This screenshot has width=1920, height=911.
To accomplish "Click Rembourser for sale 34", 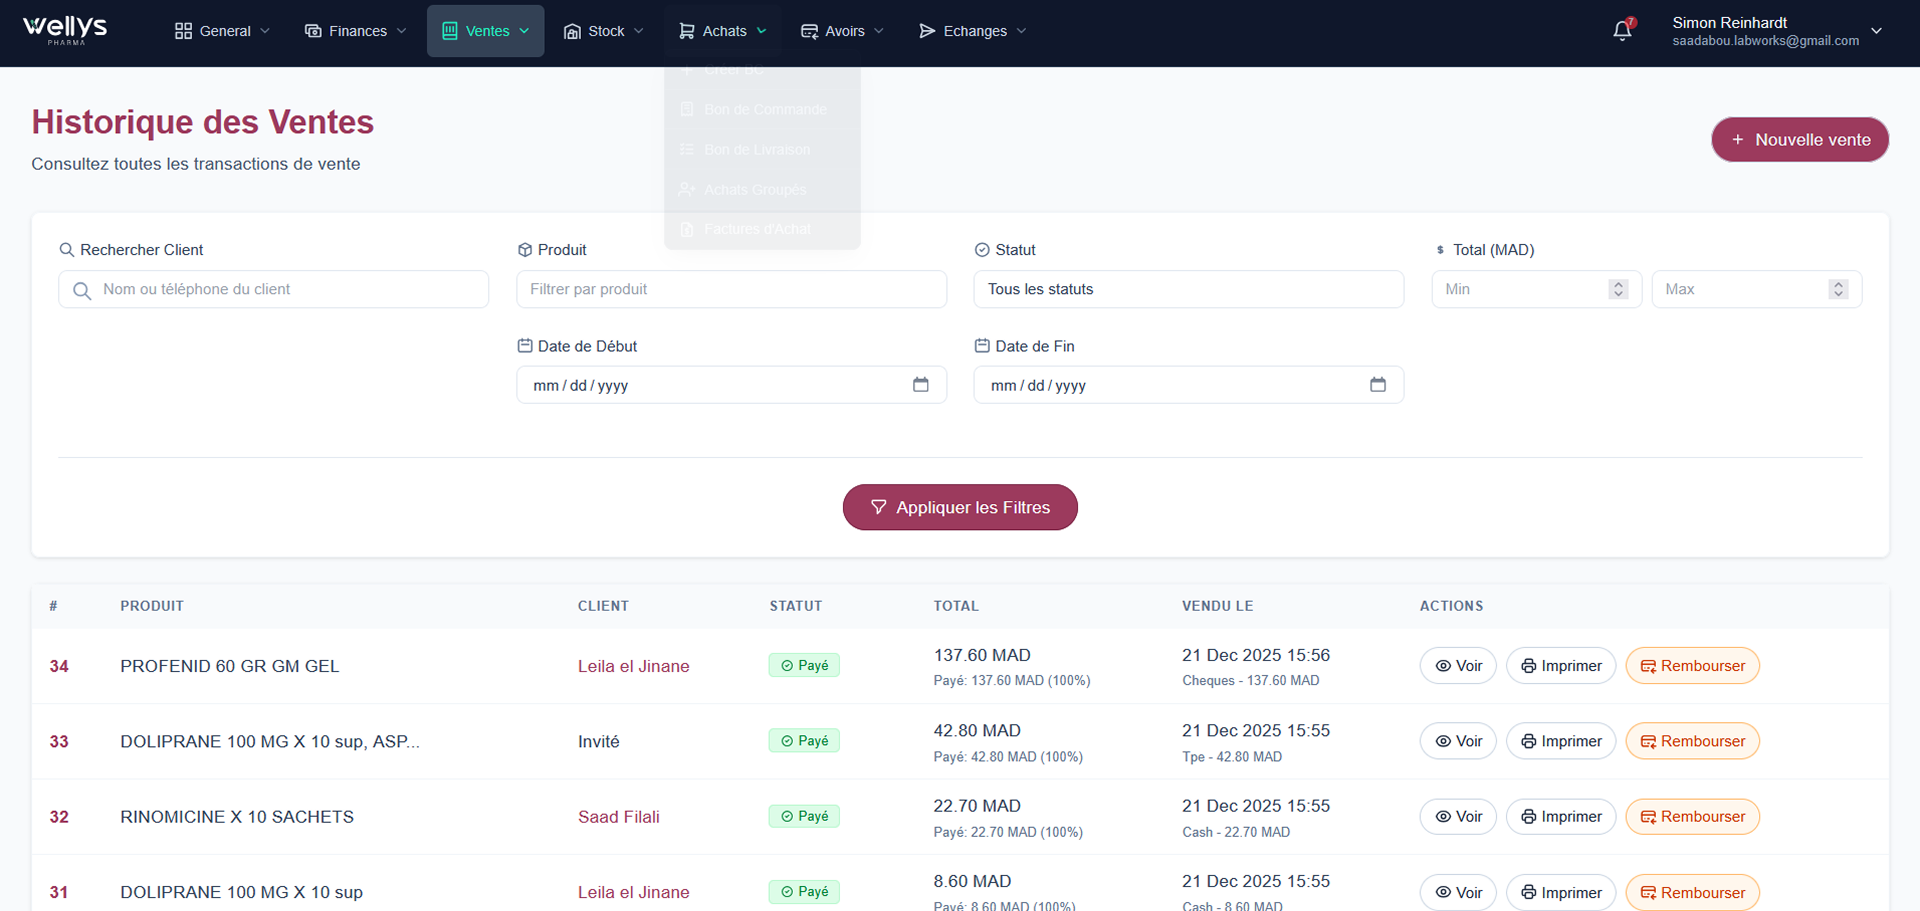I will pyautogui.click(x=1692, y=666).
